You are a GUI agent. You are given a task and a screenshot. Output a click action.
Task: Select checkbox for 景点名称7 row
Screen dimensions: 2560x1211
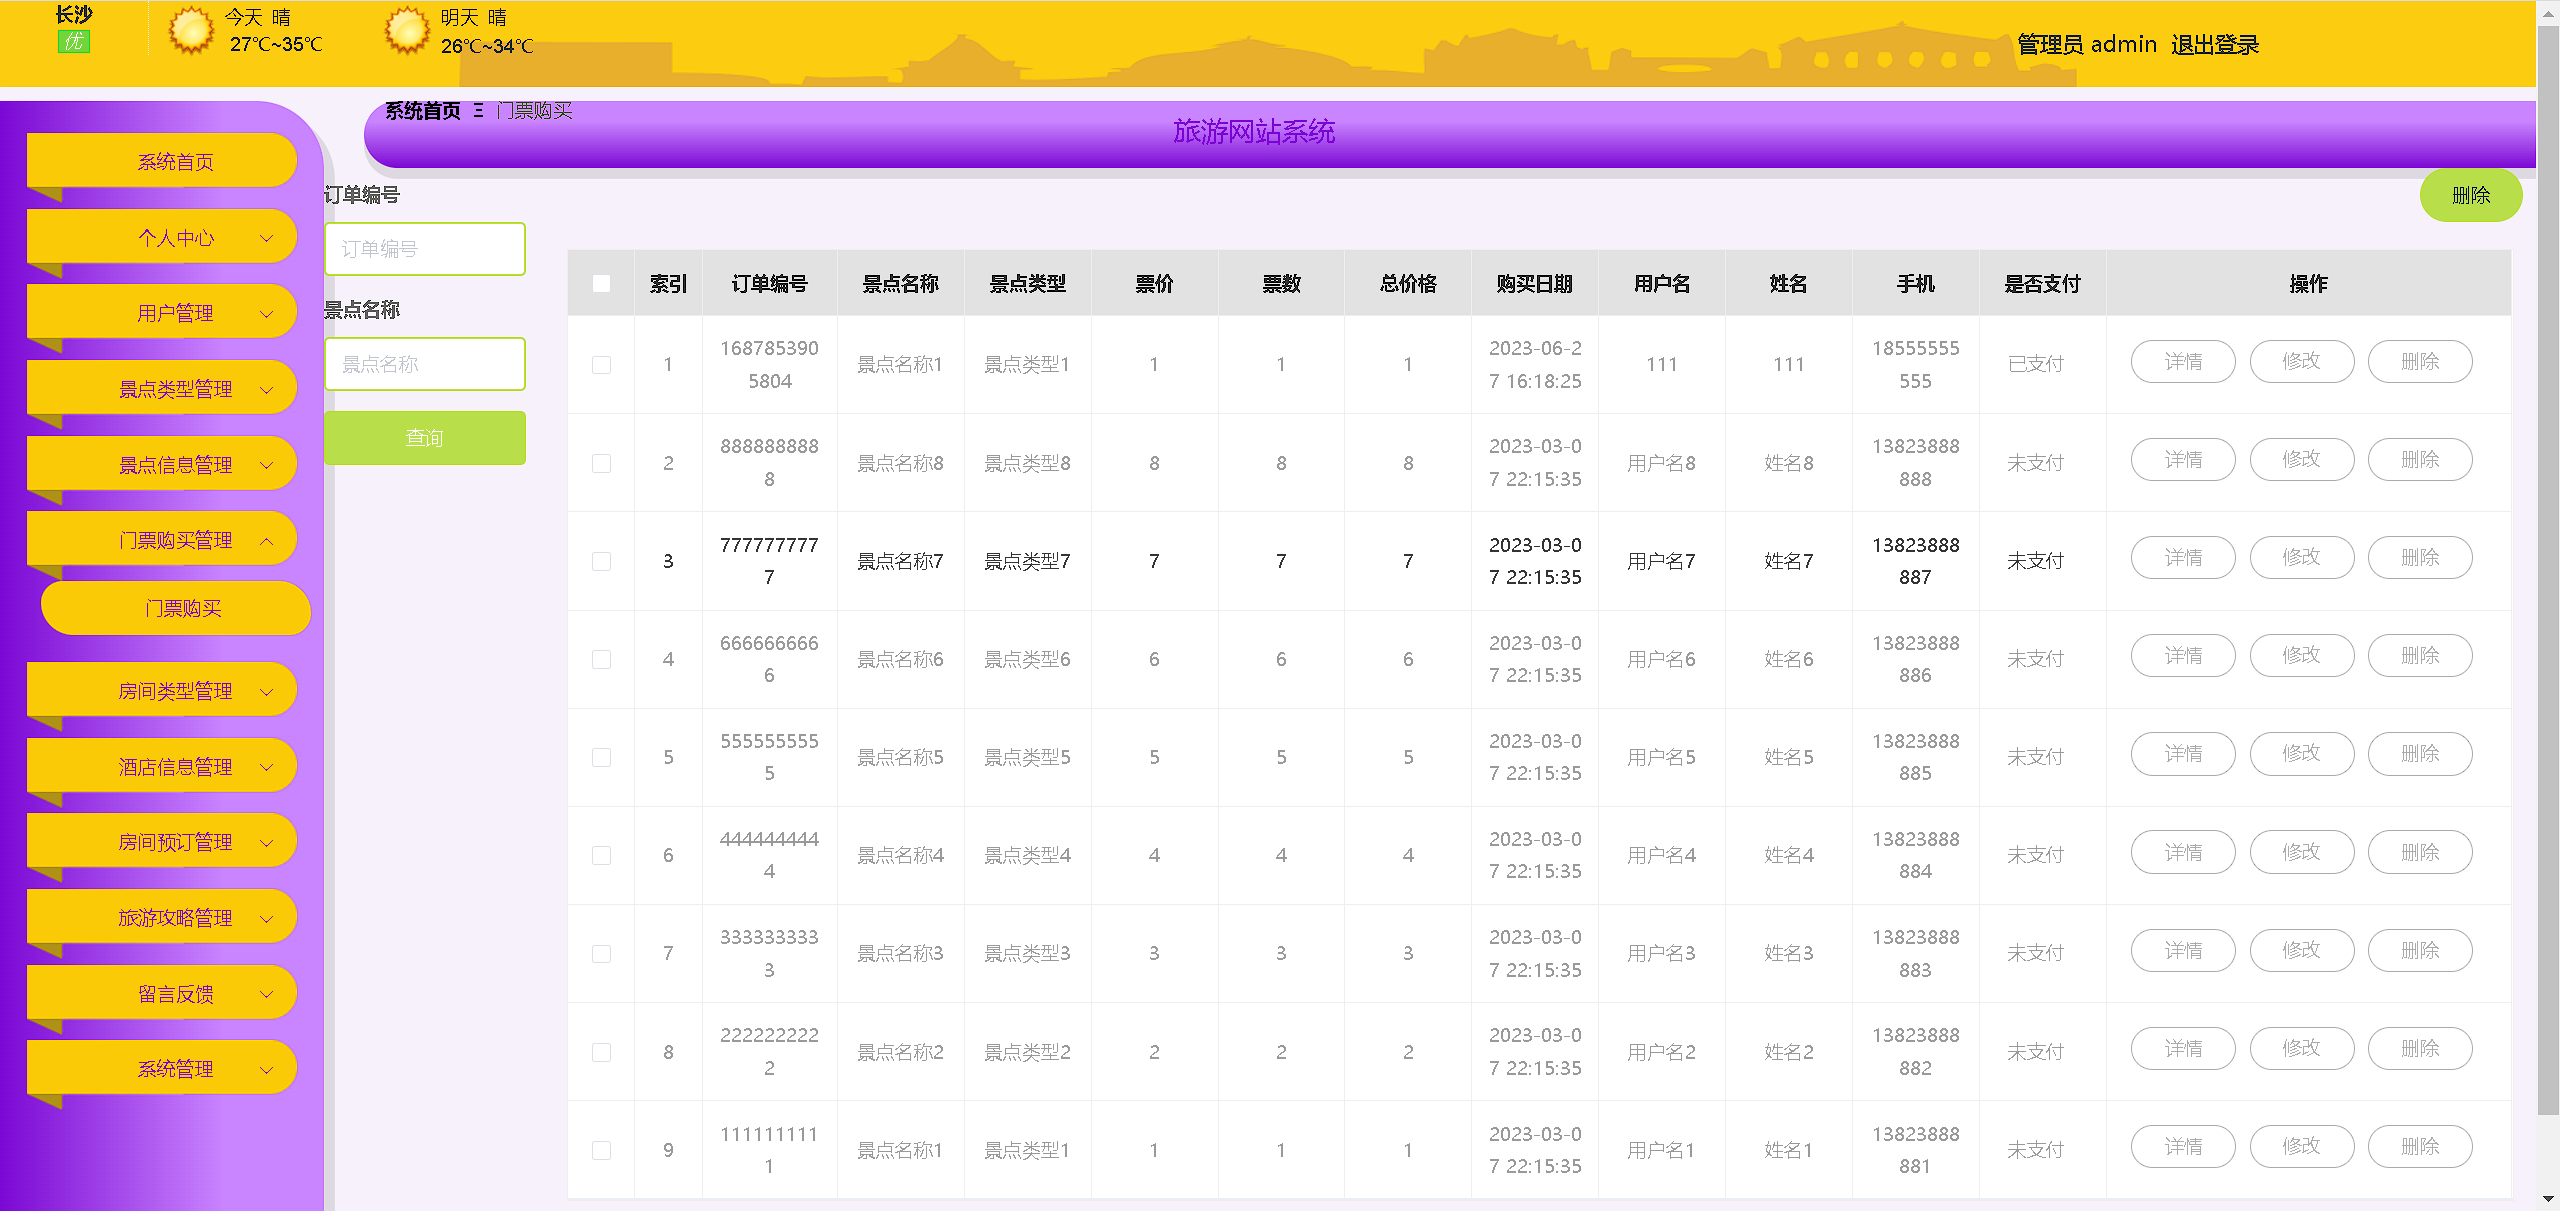(x=601, y=561)
